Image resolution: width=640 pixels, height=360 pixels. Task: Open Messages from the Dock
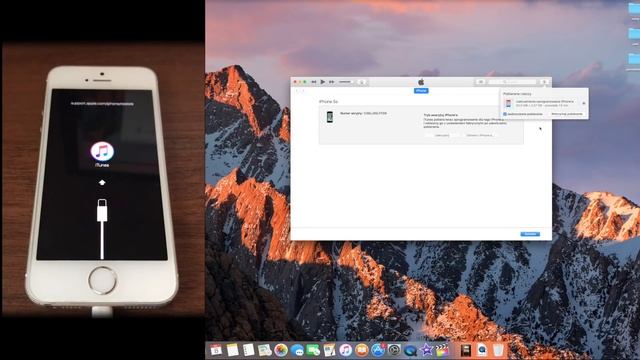click(297, 350)
